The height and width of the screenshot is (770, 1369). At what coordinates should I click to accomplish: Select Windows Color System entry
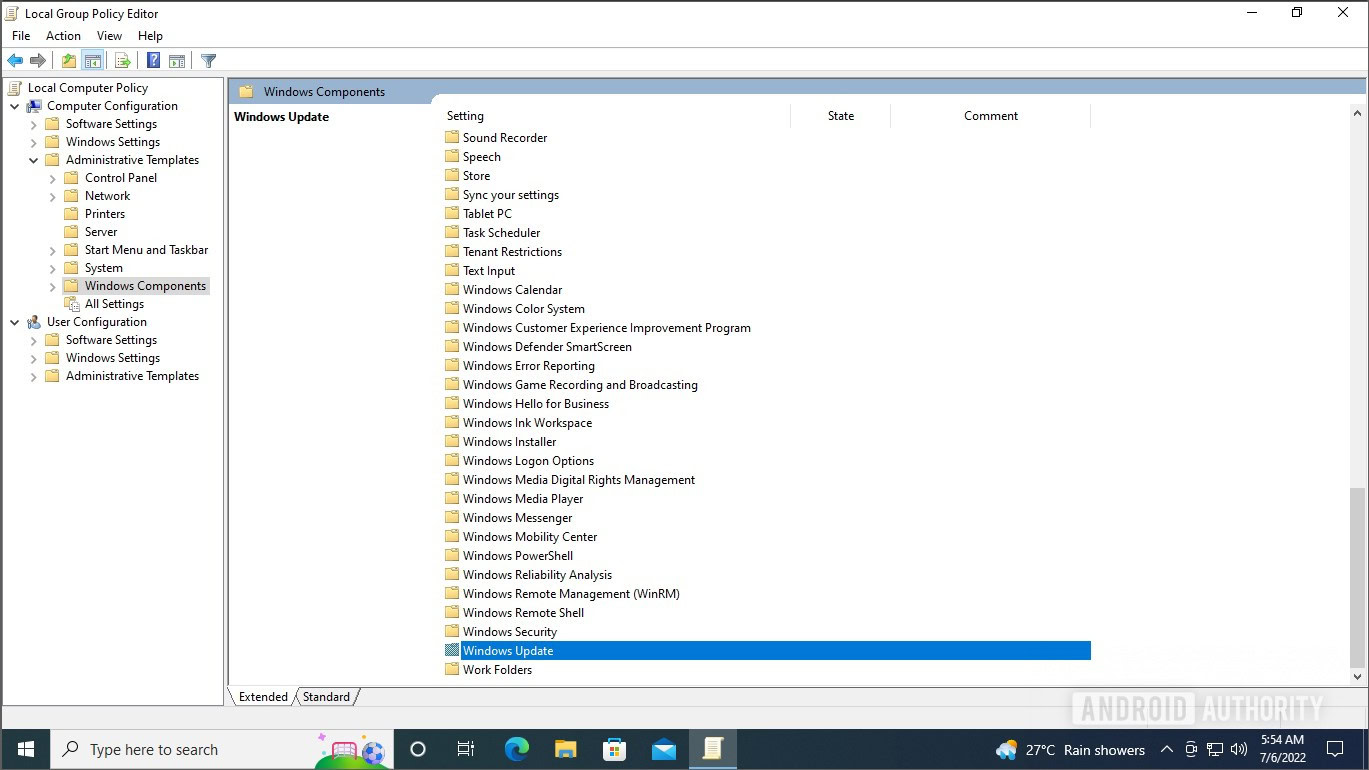coord(523,309)
